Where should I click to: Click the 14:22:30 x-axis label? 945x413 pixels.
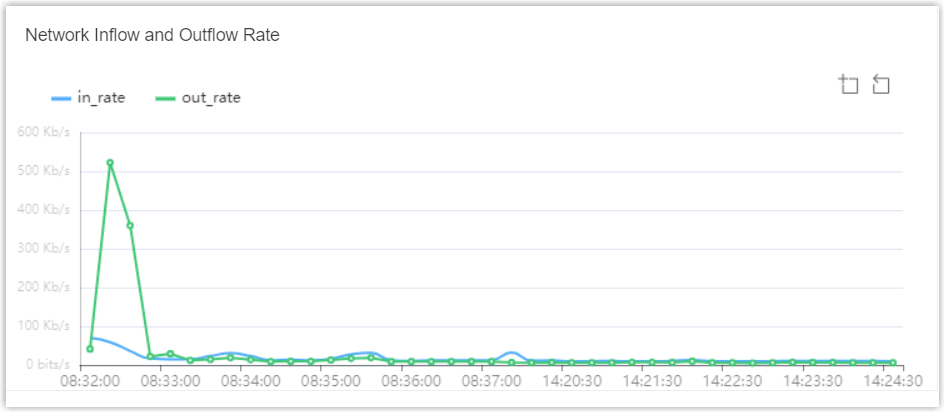[x=733, y=381]
